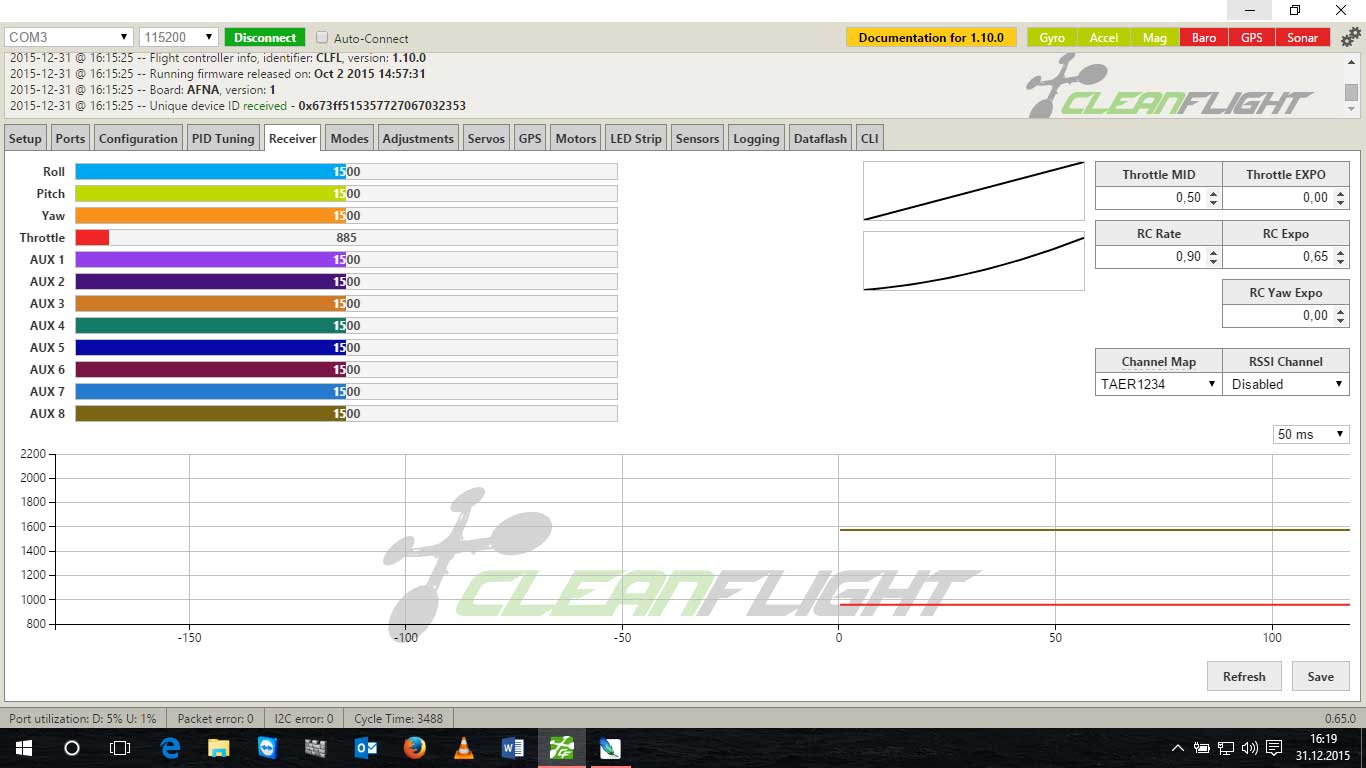Increase the Throttle MID value by one step
The width and height of the screenshot is (1366, 768).
coord(1214,193)
